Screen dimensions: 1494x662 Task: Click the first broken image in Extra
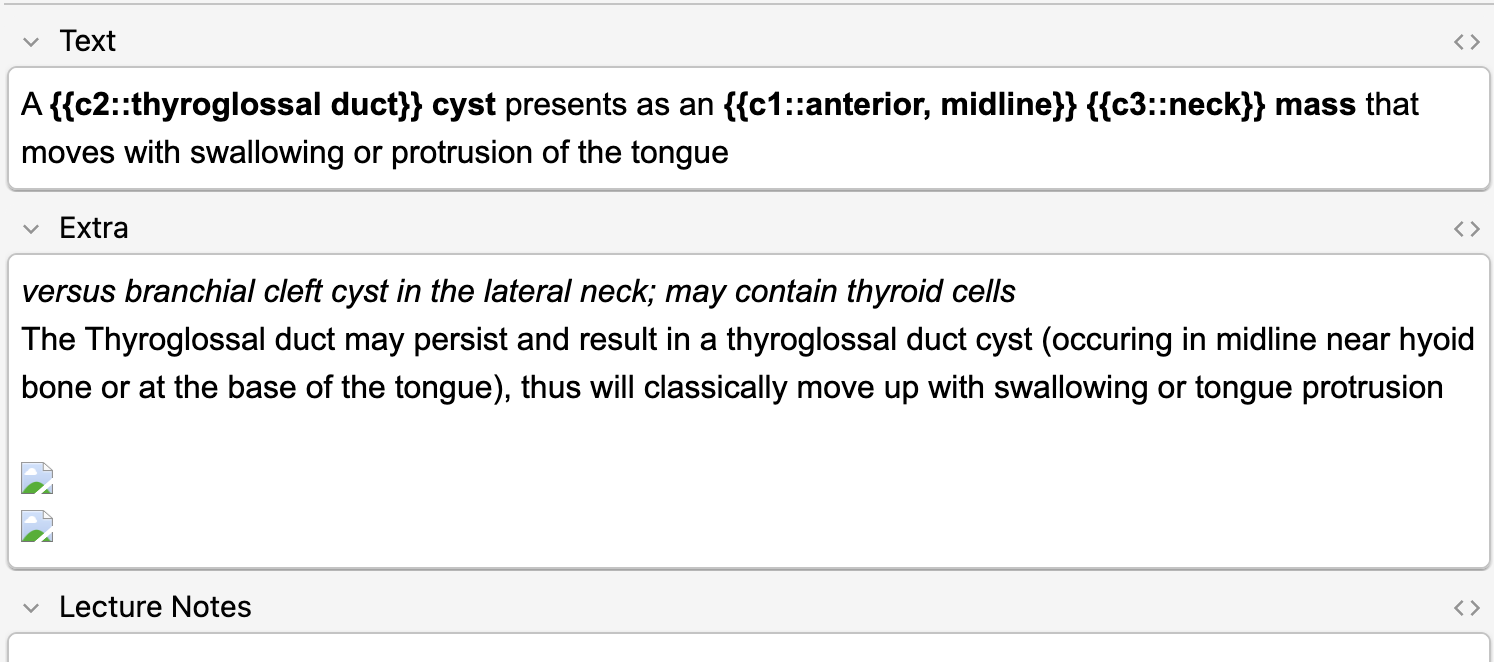point(37,479)
